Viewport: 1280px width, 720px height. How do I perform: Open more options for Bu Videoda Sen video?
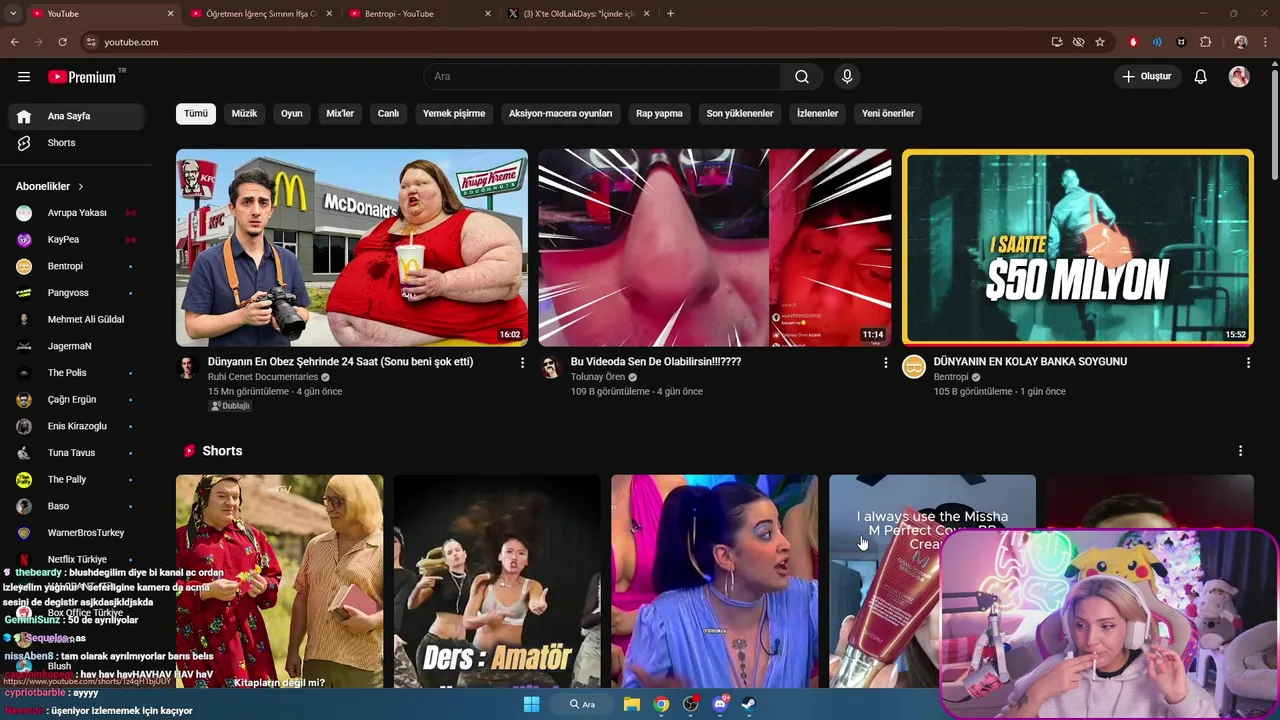point(885,363)
